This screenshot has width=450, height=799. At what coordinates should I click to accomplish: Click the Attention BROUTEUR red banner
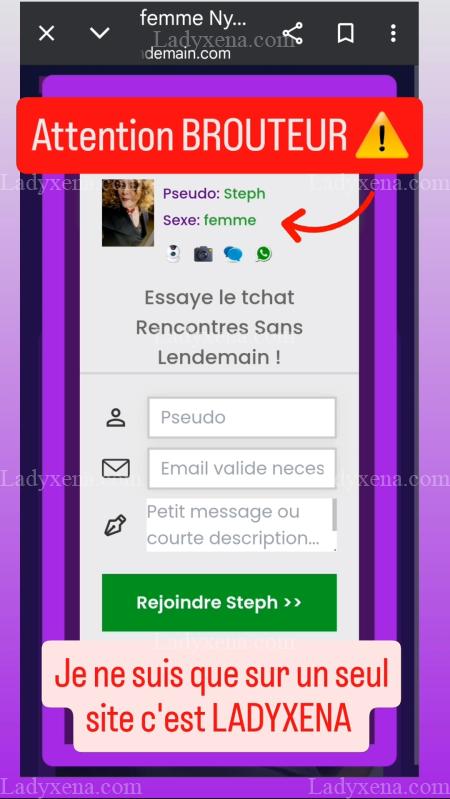(220, 136)
